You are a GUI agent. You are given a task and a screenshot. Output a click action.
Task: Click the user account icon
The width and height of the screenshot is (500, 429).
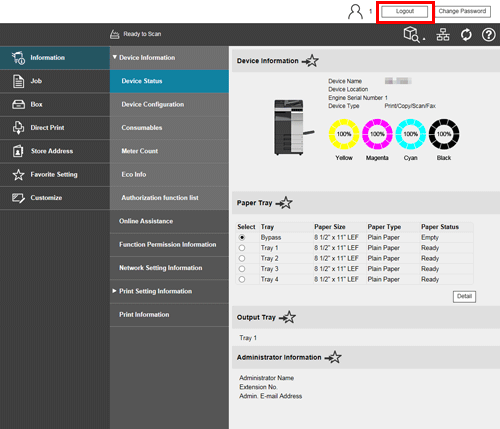click(355, 12)
